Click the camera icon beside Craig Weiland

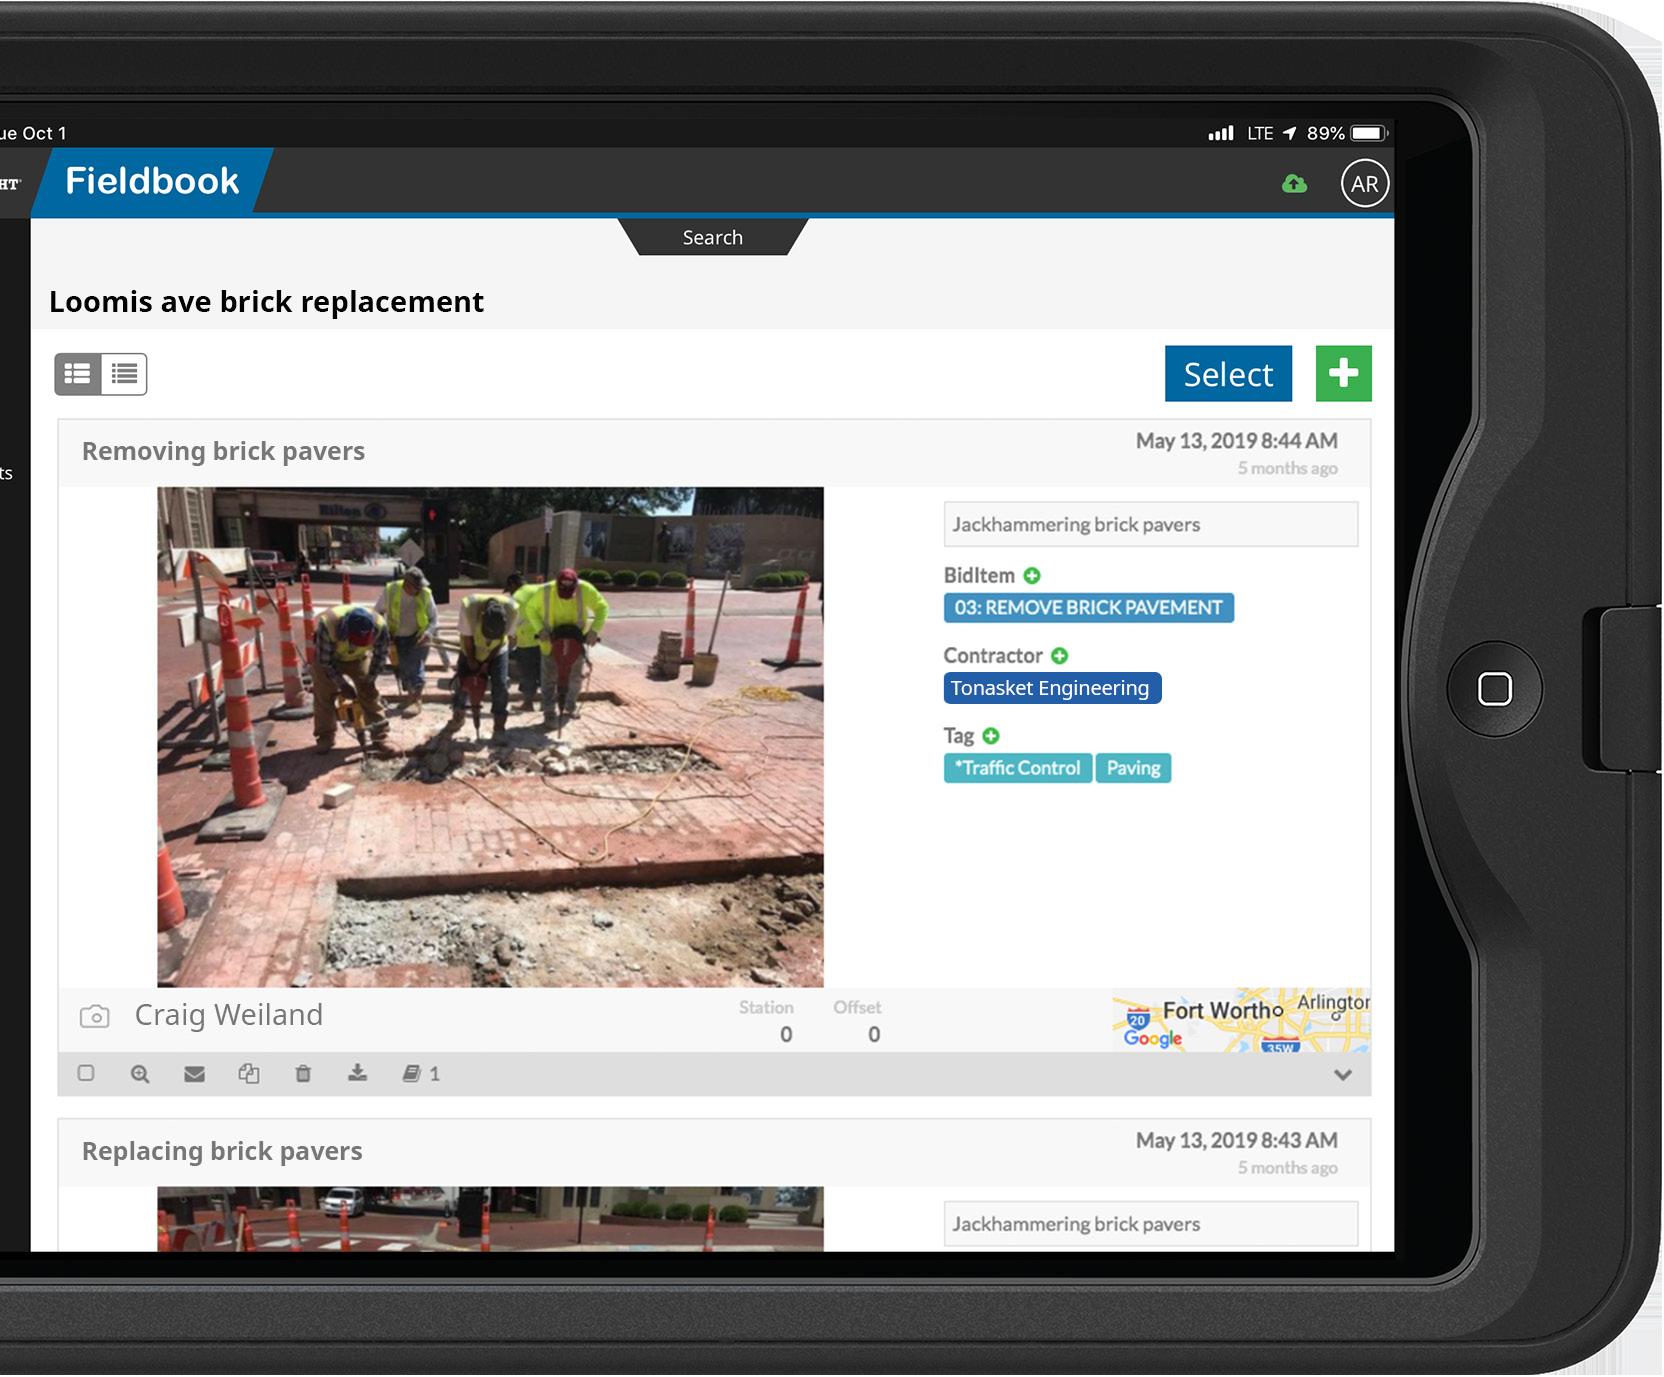point(95,1016)
